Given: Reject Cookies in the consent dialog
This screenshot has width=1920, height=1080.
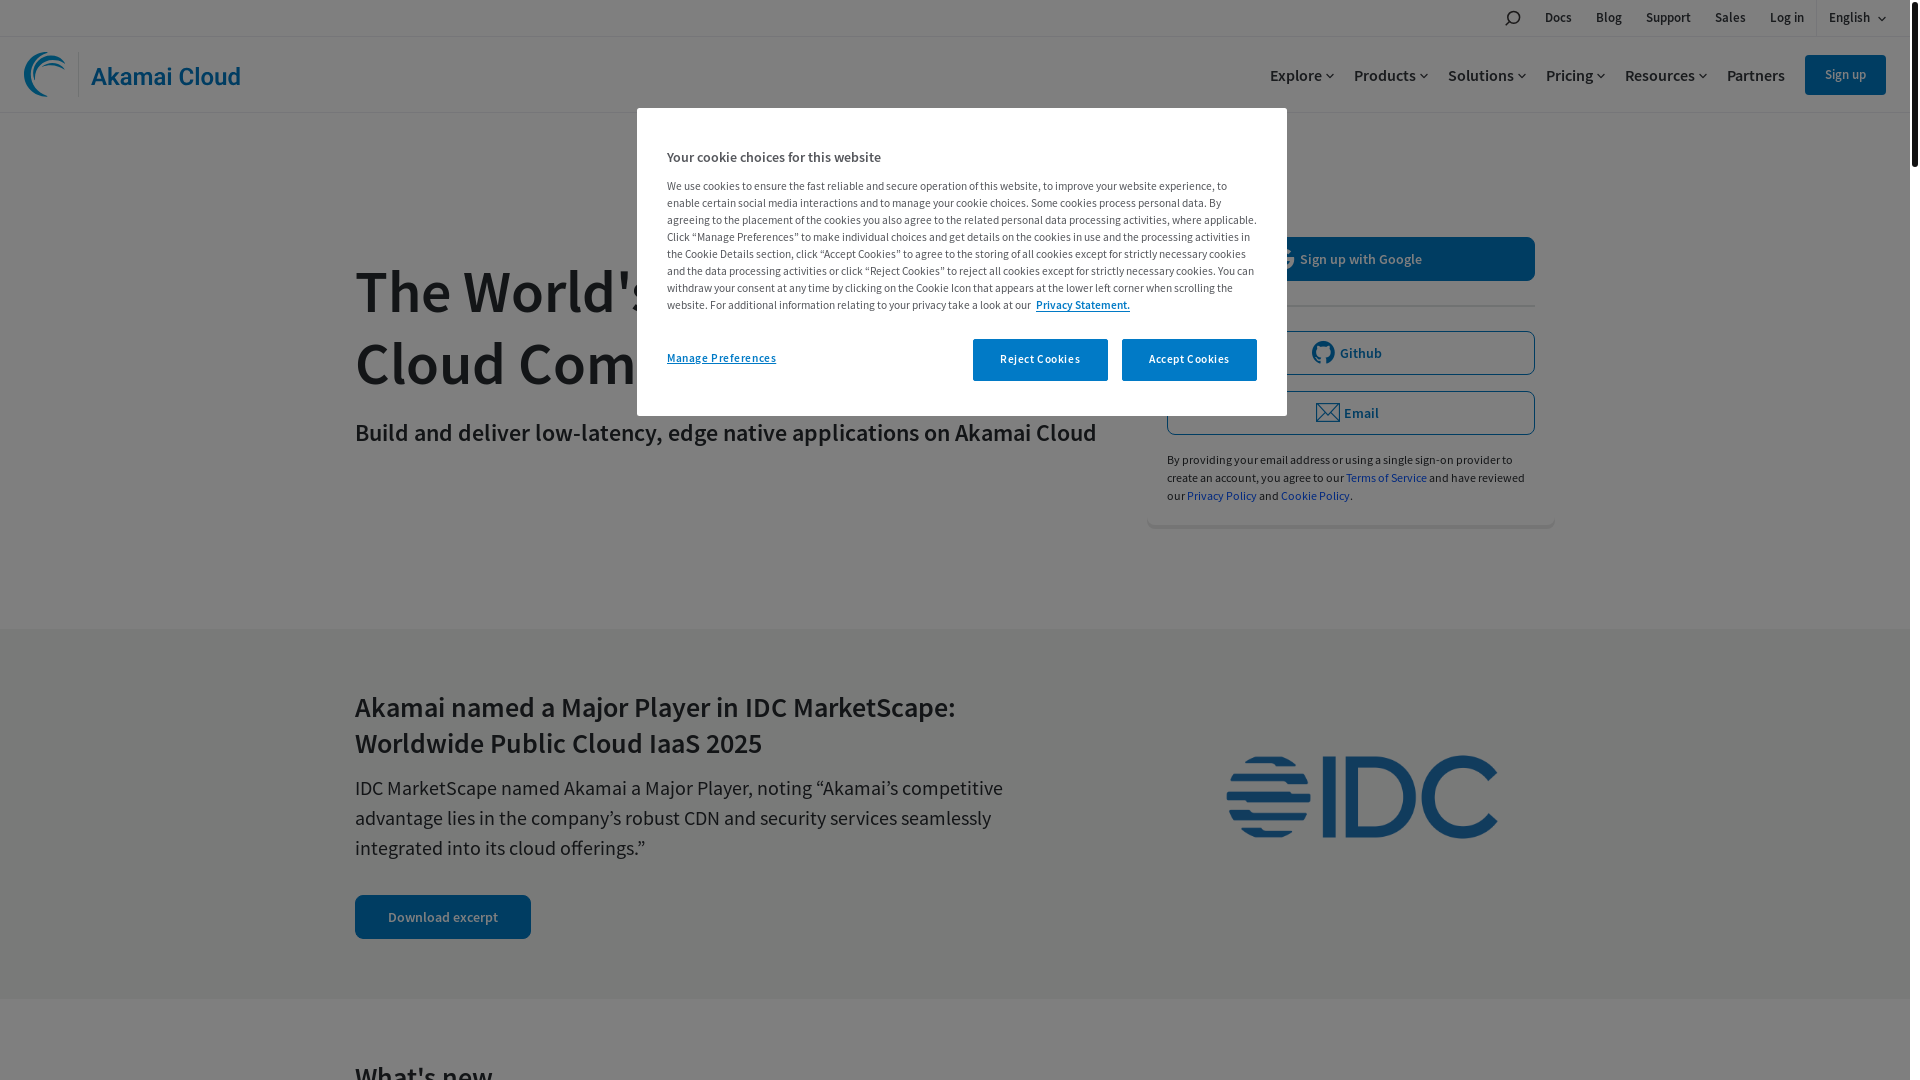Looking at the screenshot, I should tap(1040, 360).
